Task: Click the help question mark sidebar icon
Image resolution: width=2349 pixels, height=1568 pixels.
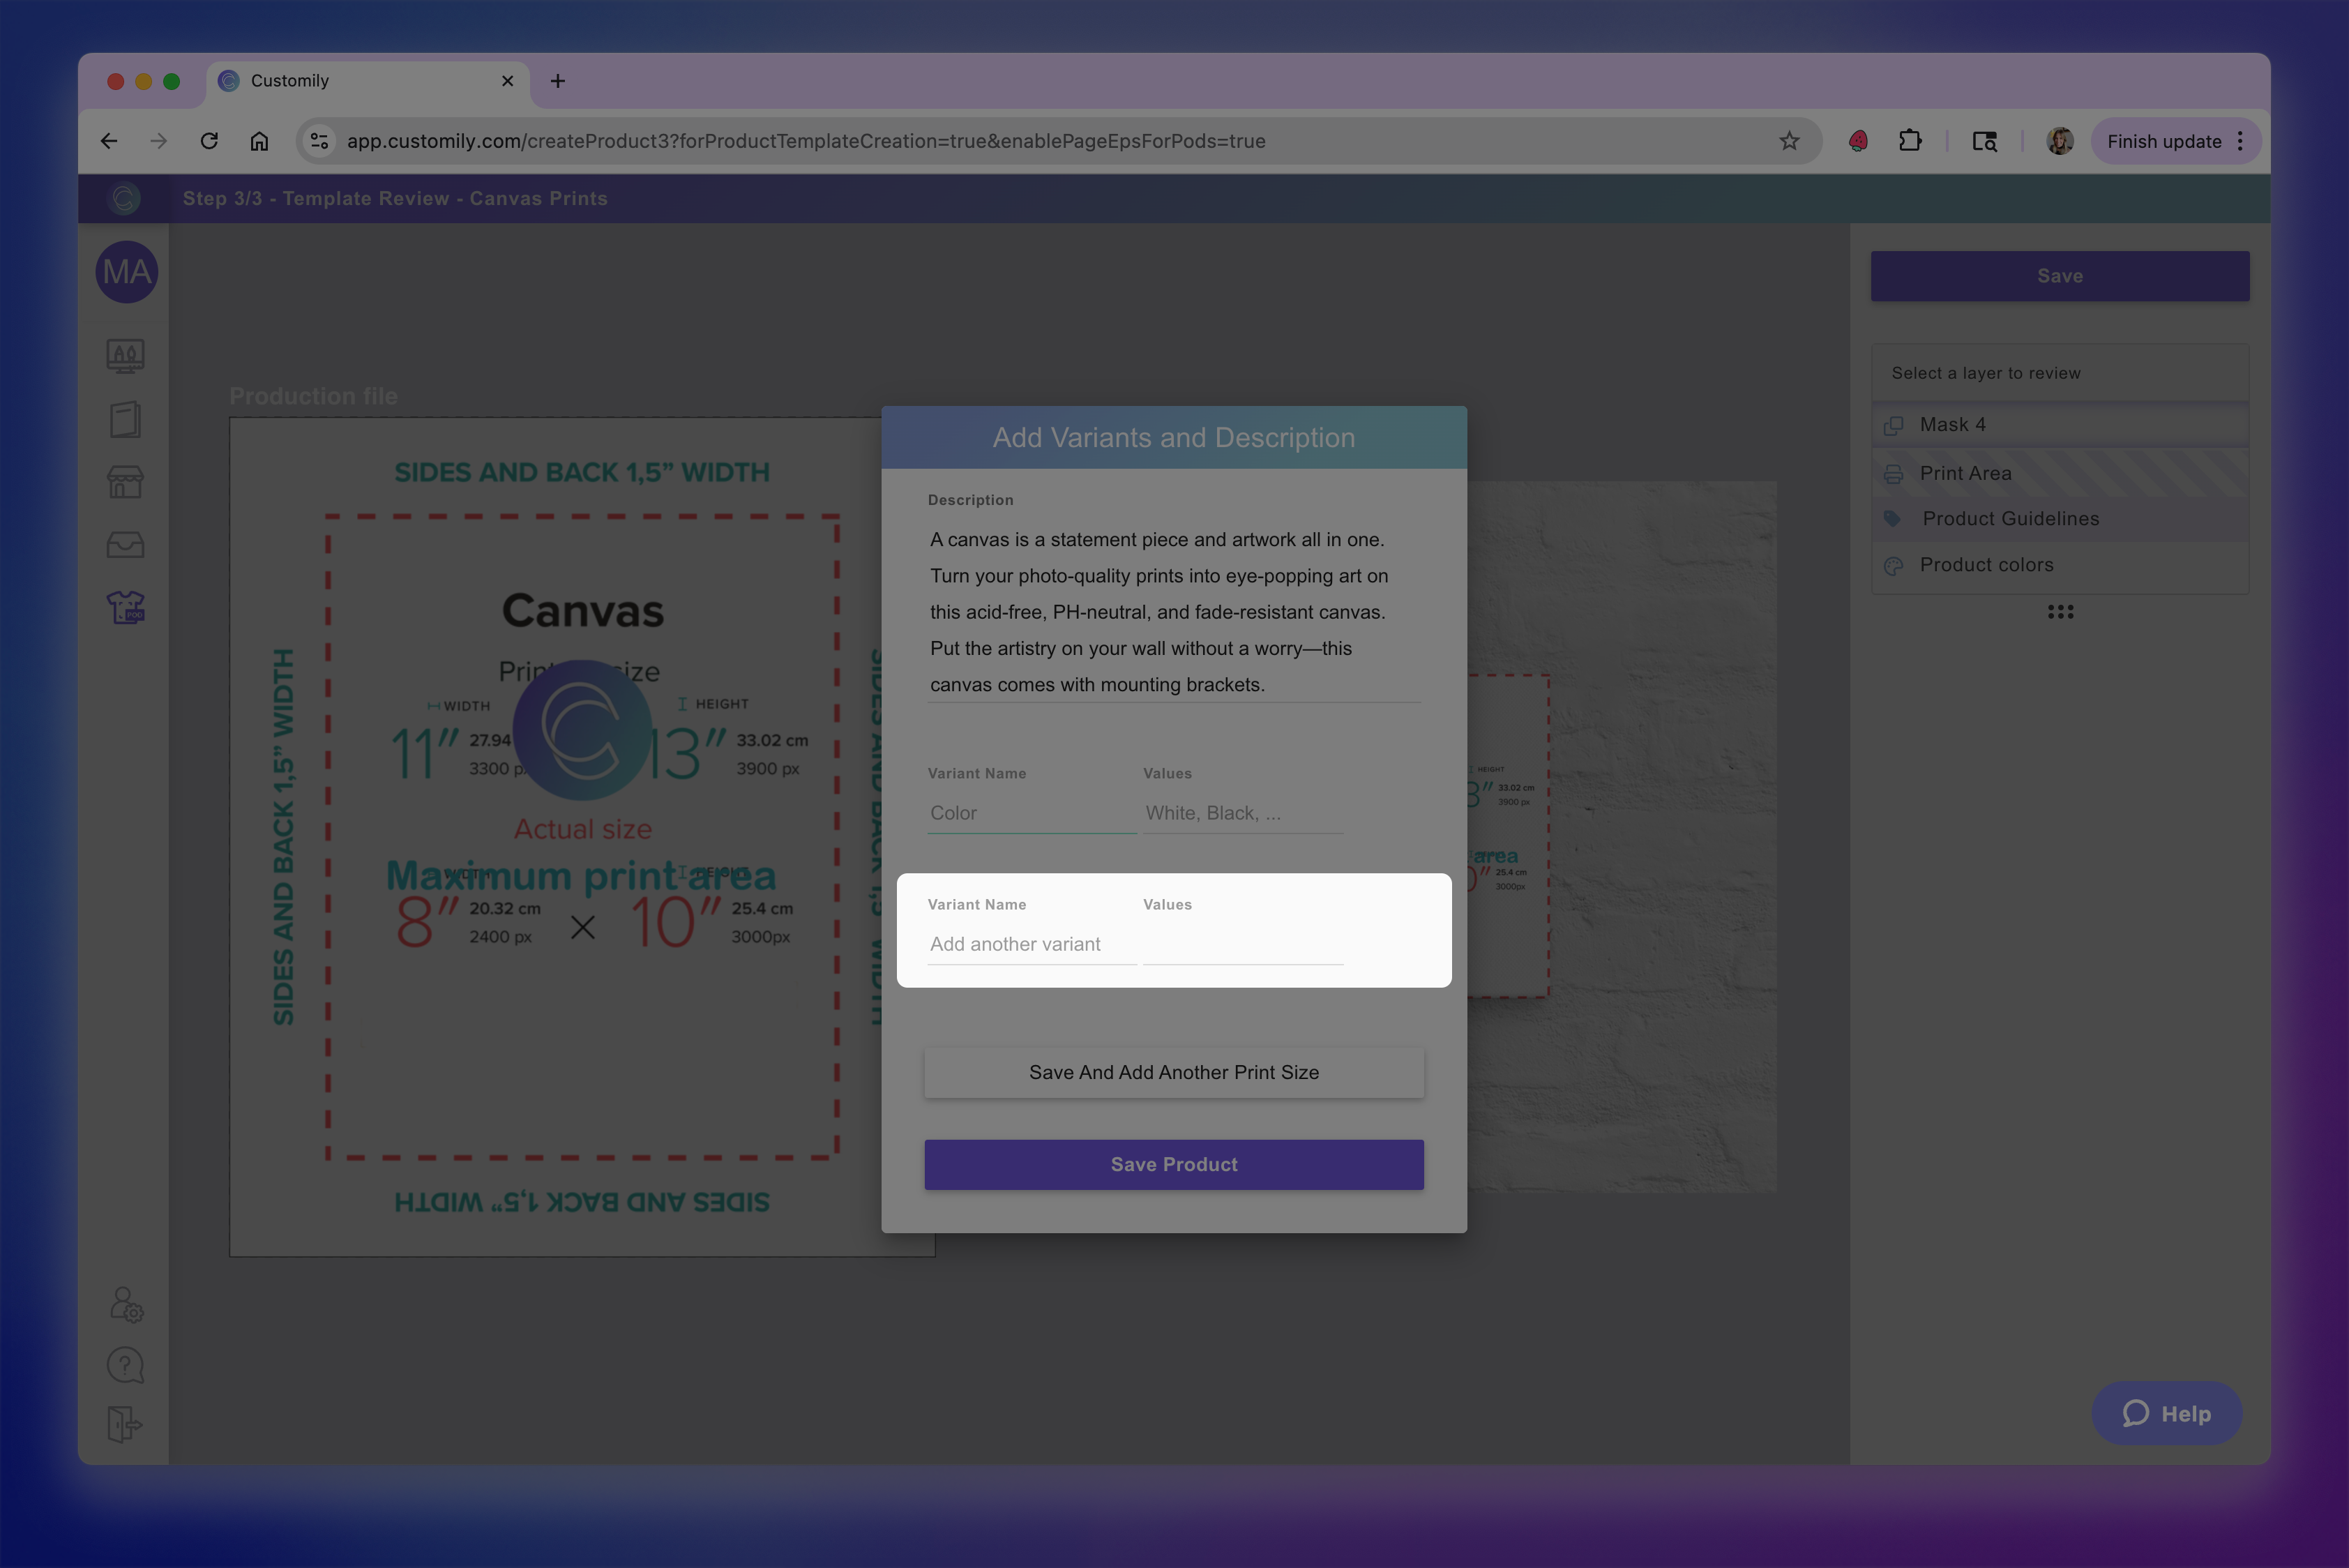Action: pyautogui.click(x=125, y=1365)
